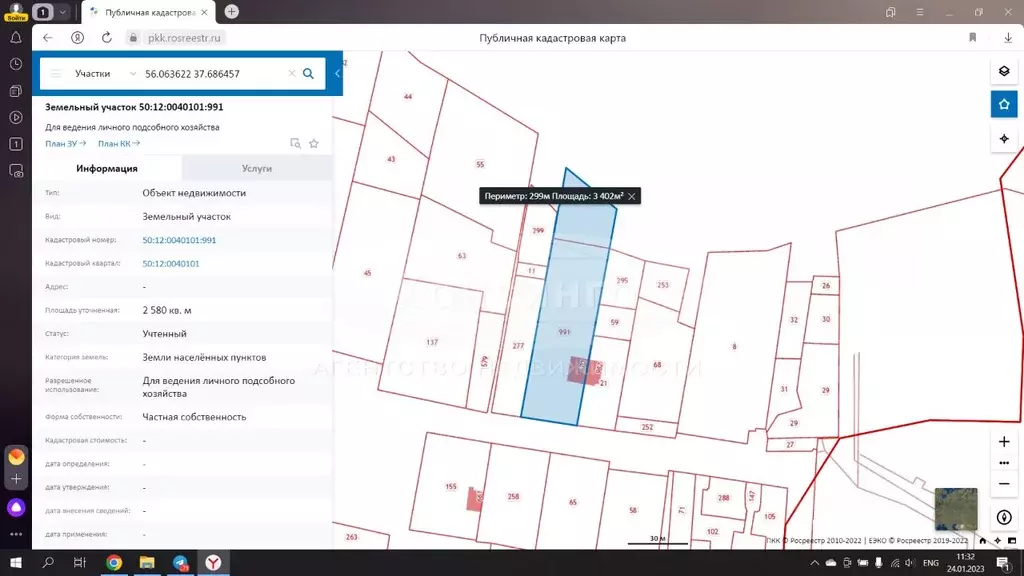
Task: Open the favorites star tool on map
Action: (1004, 104)
